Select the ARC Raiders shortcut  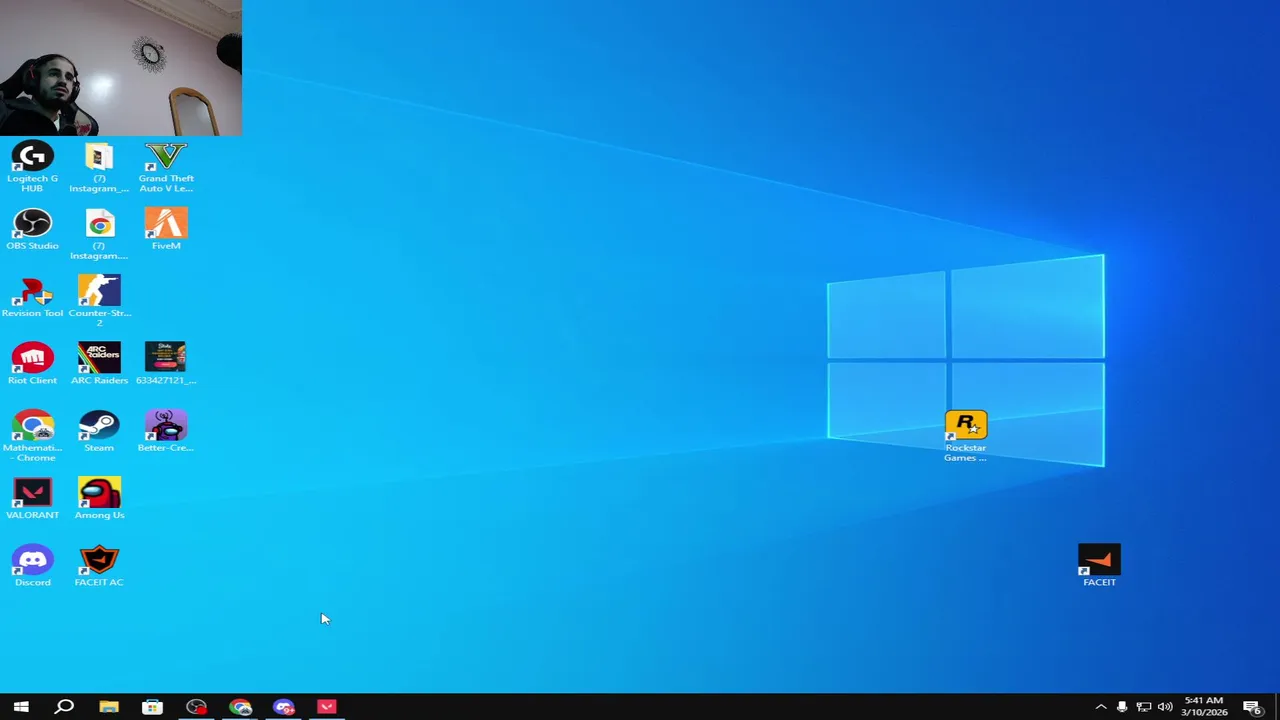coord(99,364)
